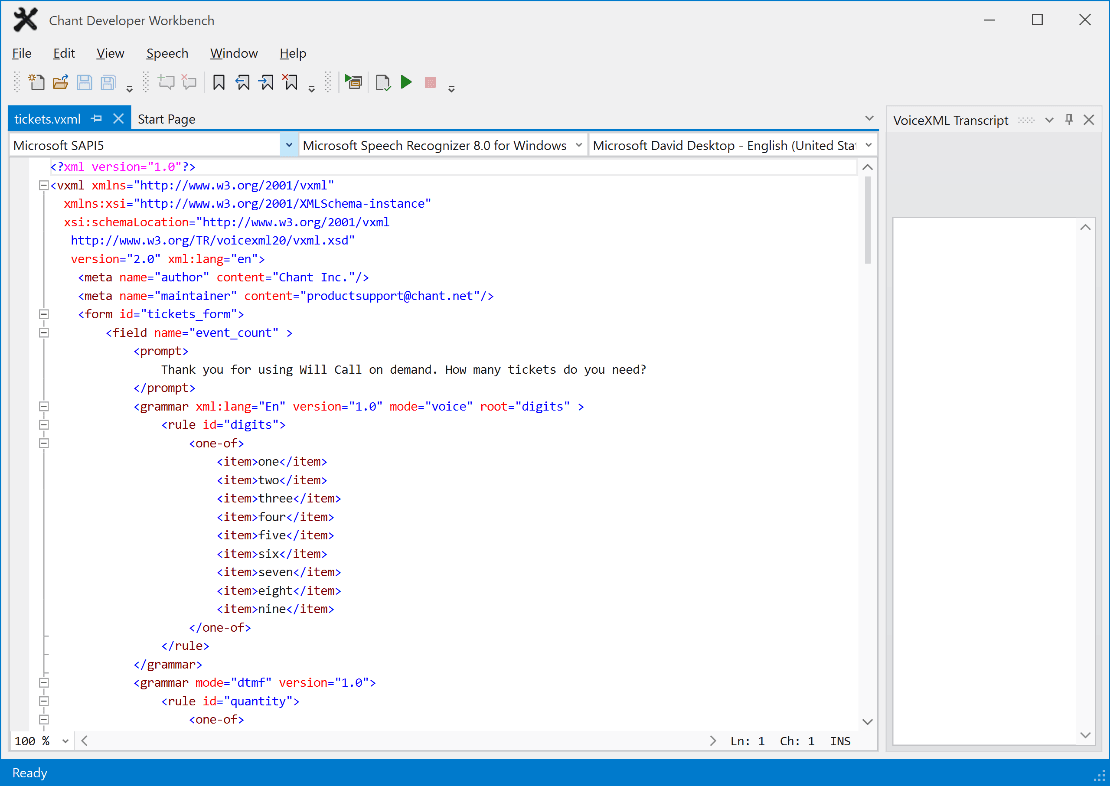Click the Save file icon
This screenshot has width=1110, height=786.
[x=84, y=82]
